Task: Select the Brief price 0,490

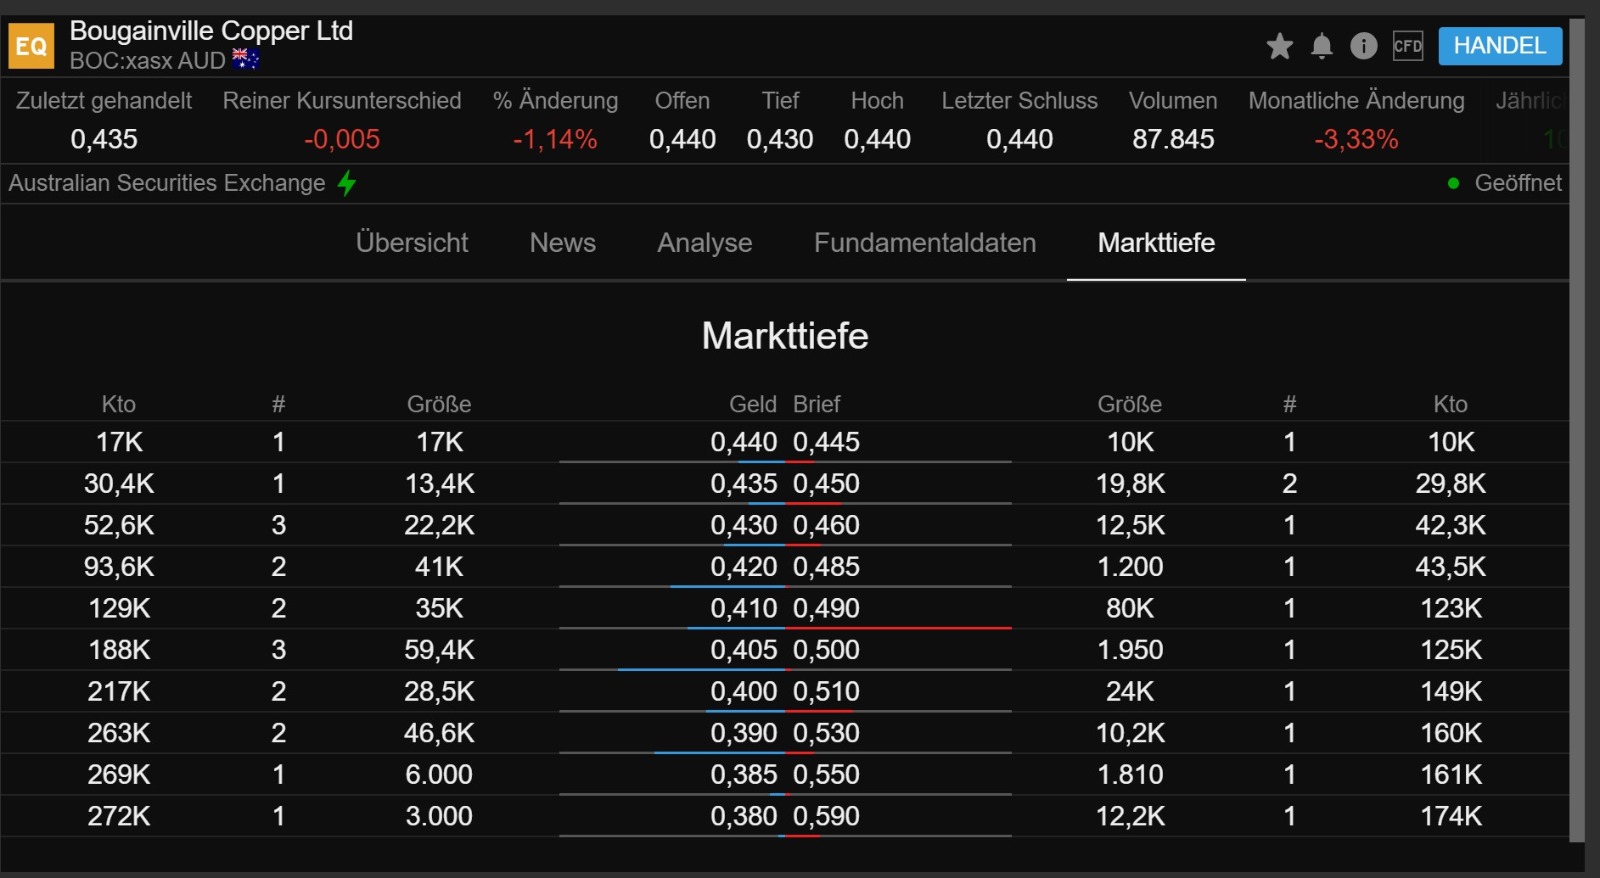Action: click(x=826, y=608)
